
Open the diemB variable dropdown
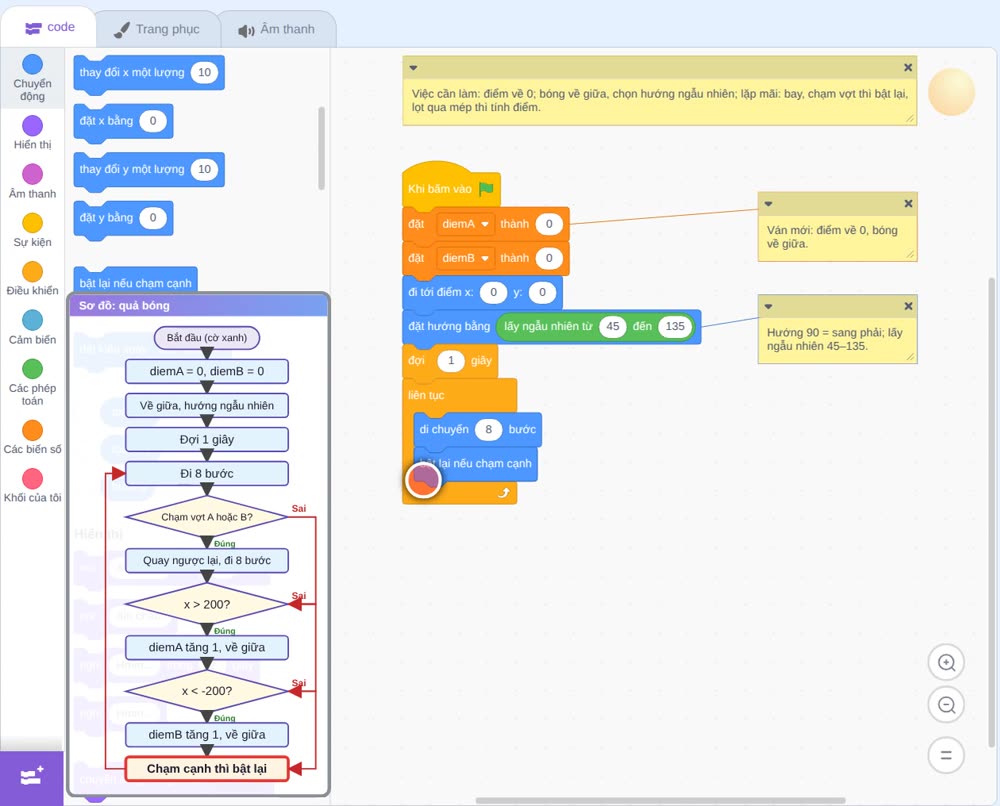point(466,258)
